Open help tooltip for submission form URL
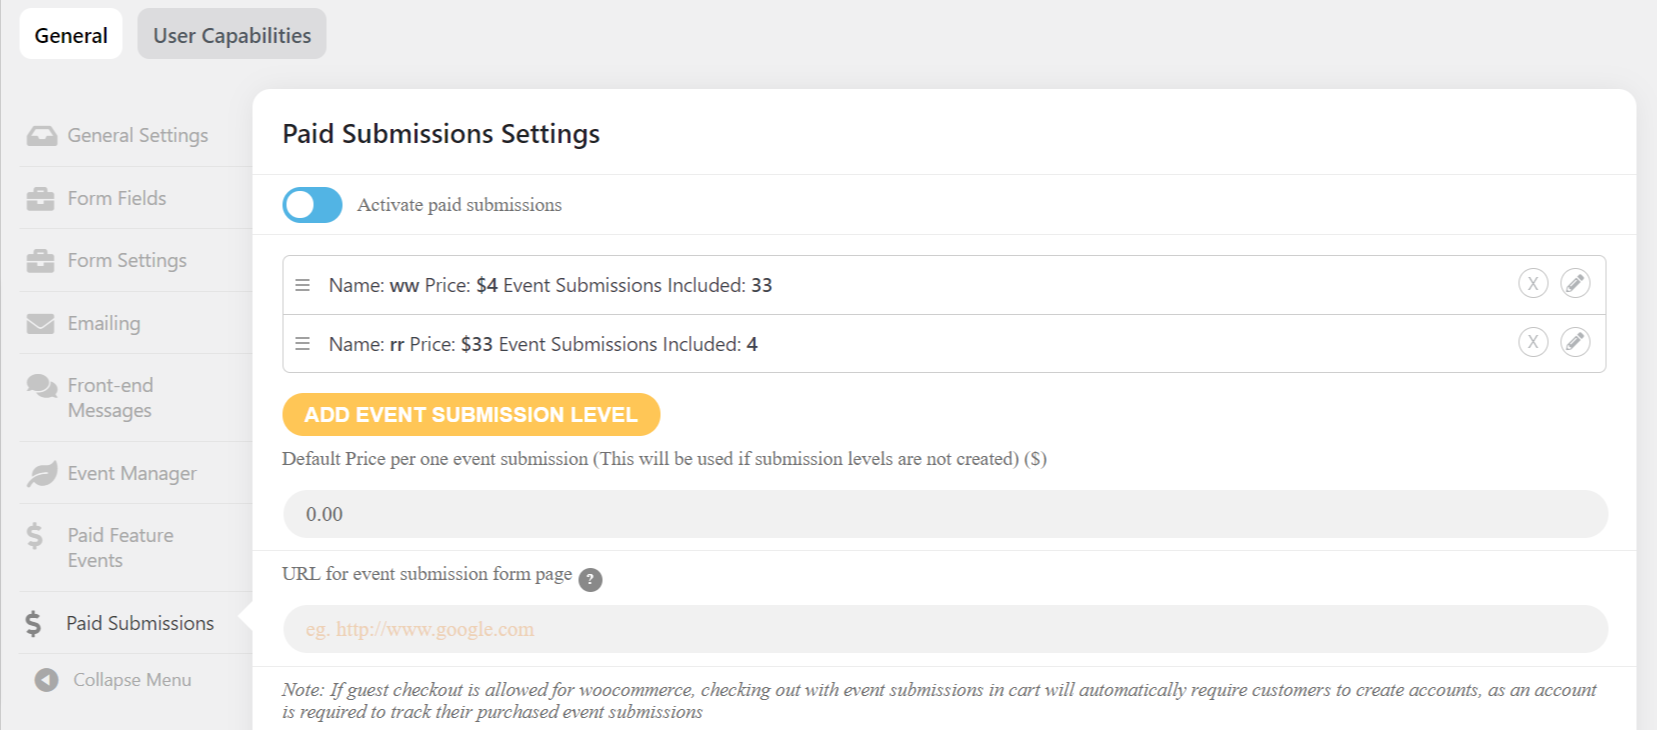Image resolution: width=1657 pixels, height=730 pixels. (591, 580)
